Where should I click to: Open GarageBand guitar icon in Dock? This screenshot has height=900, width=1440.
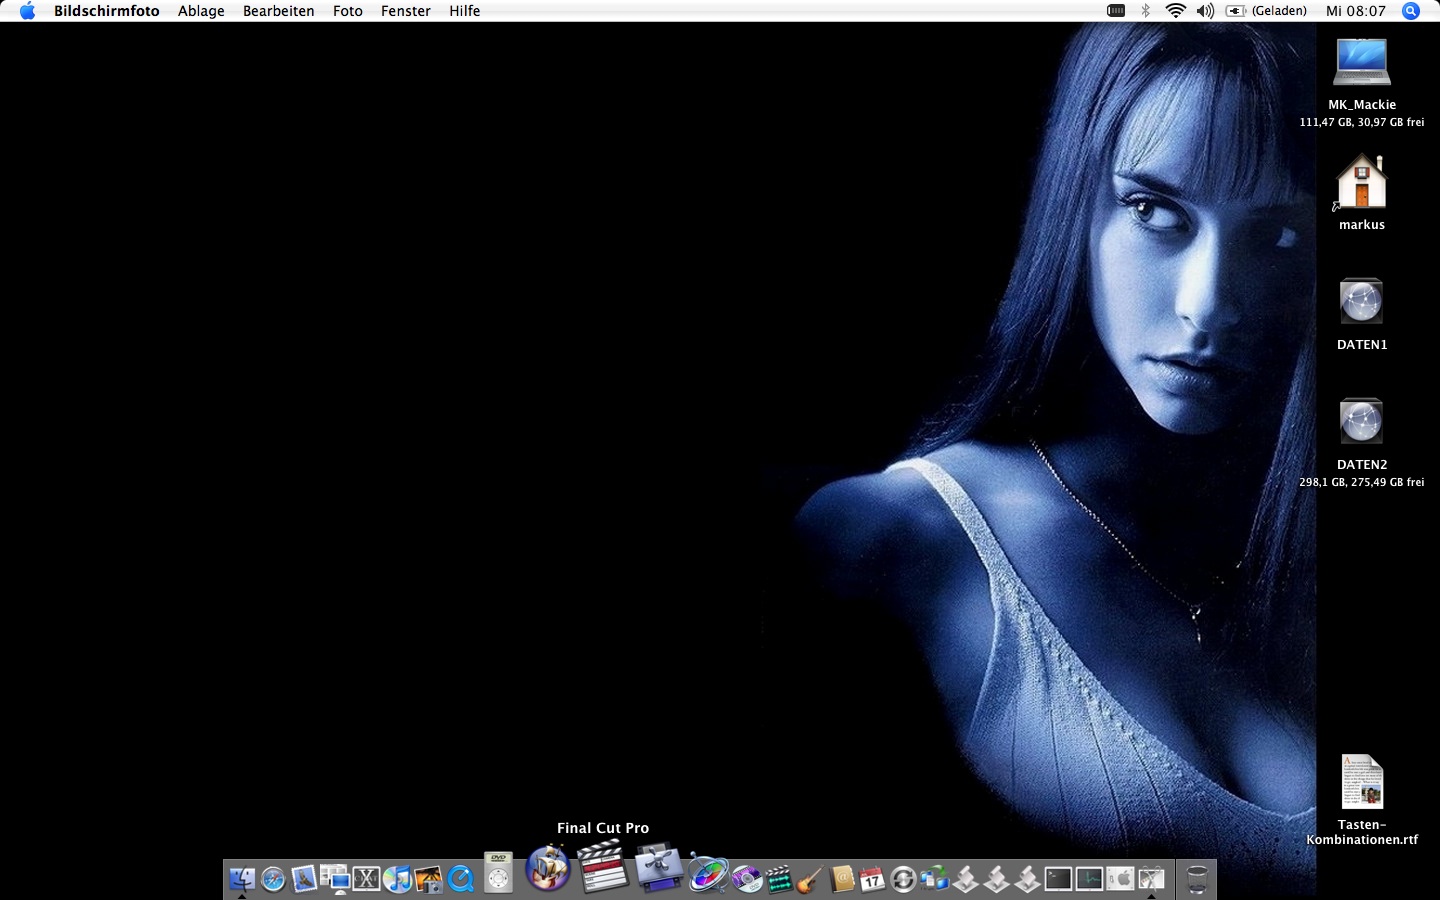click(x=810, y=879)
